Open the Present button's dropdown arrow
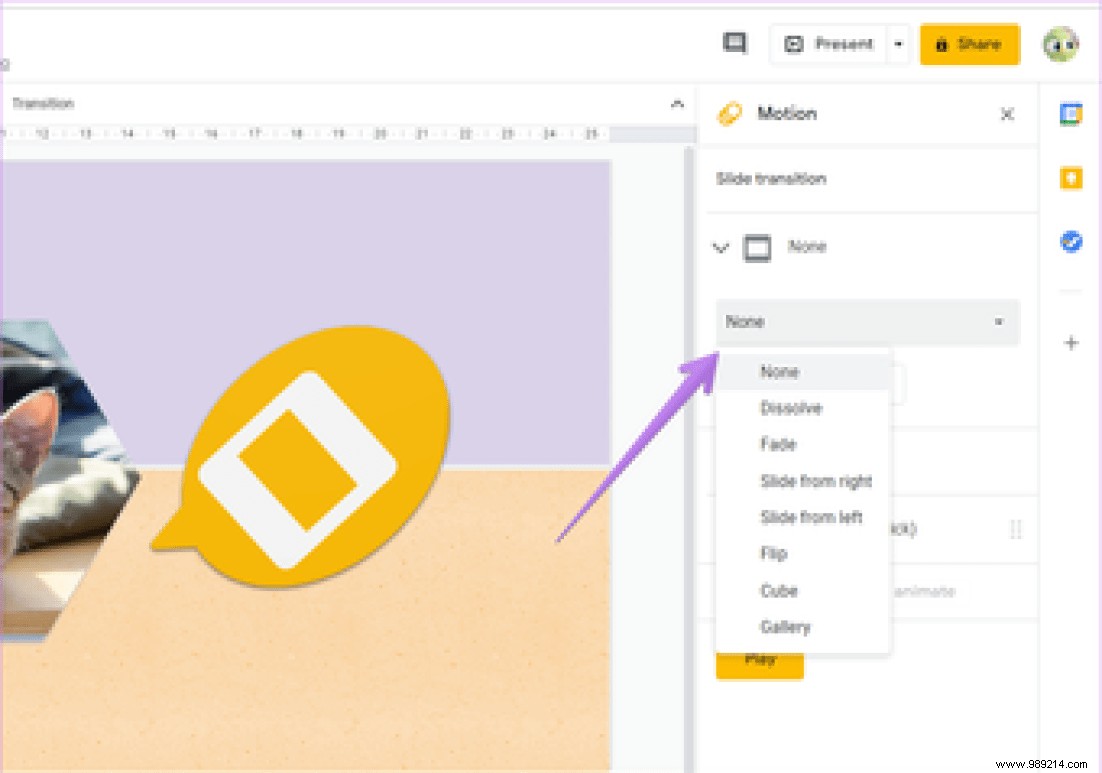This screenshot has height=773, width=1102. click(x=898, y=44)
